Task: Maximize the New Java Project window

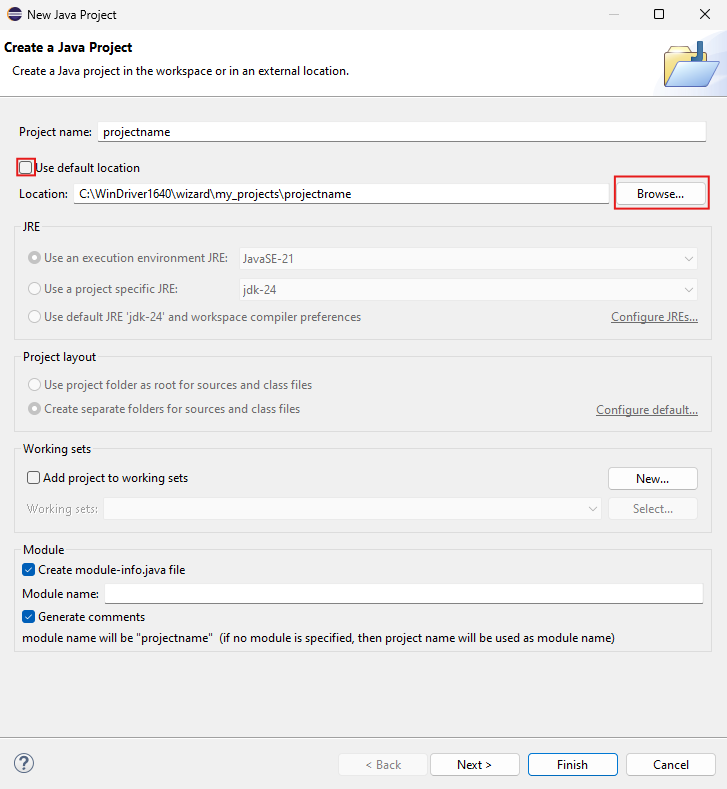Action: point(659,14)
